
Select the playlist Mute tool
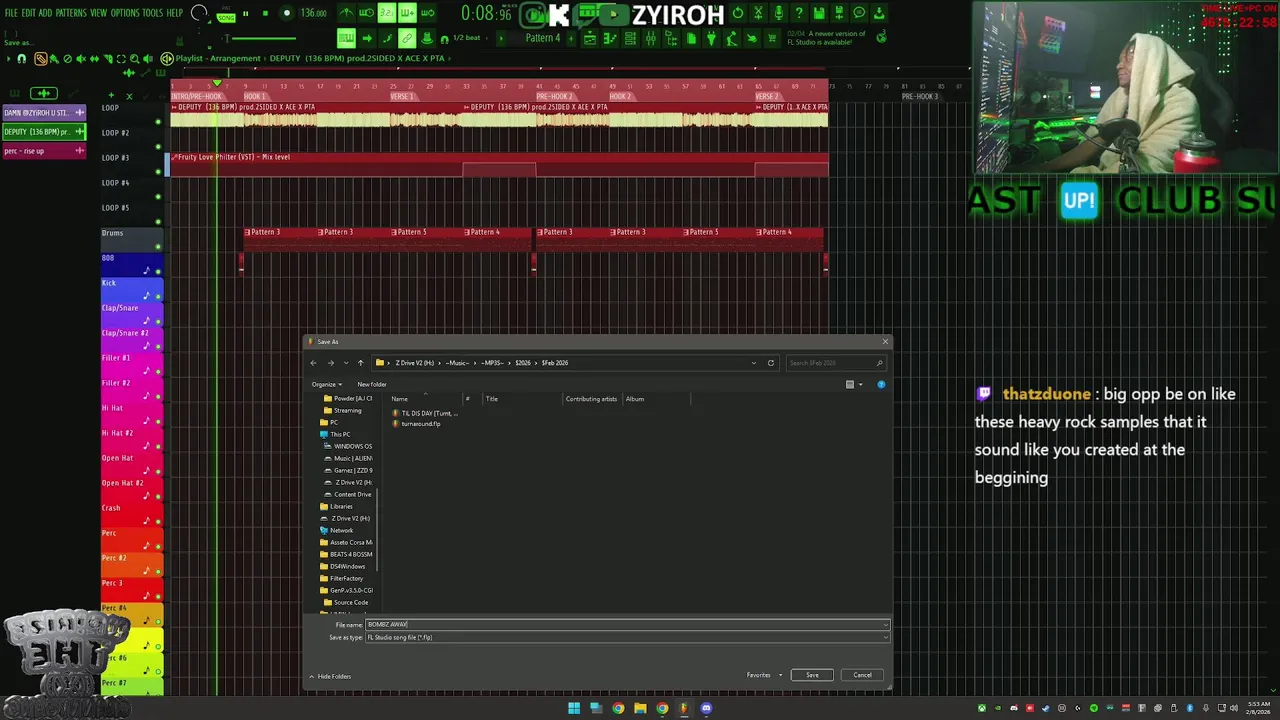81,59
